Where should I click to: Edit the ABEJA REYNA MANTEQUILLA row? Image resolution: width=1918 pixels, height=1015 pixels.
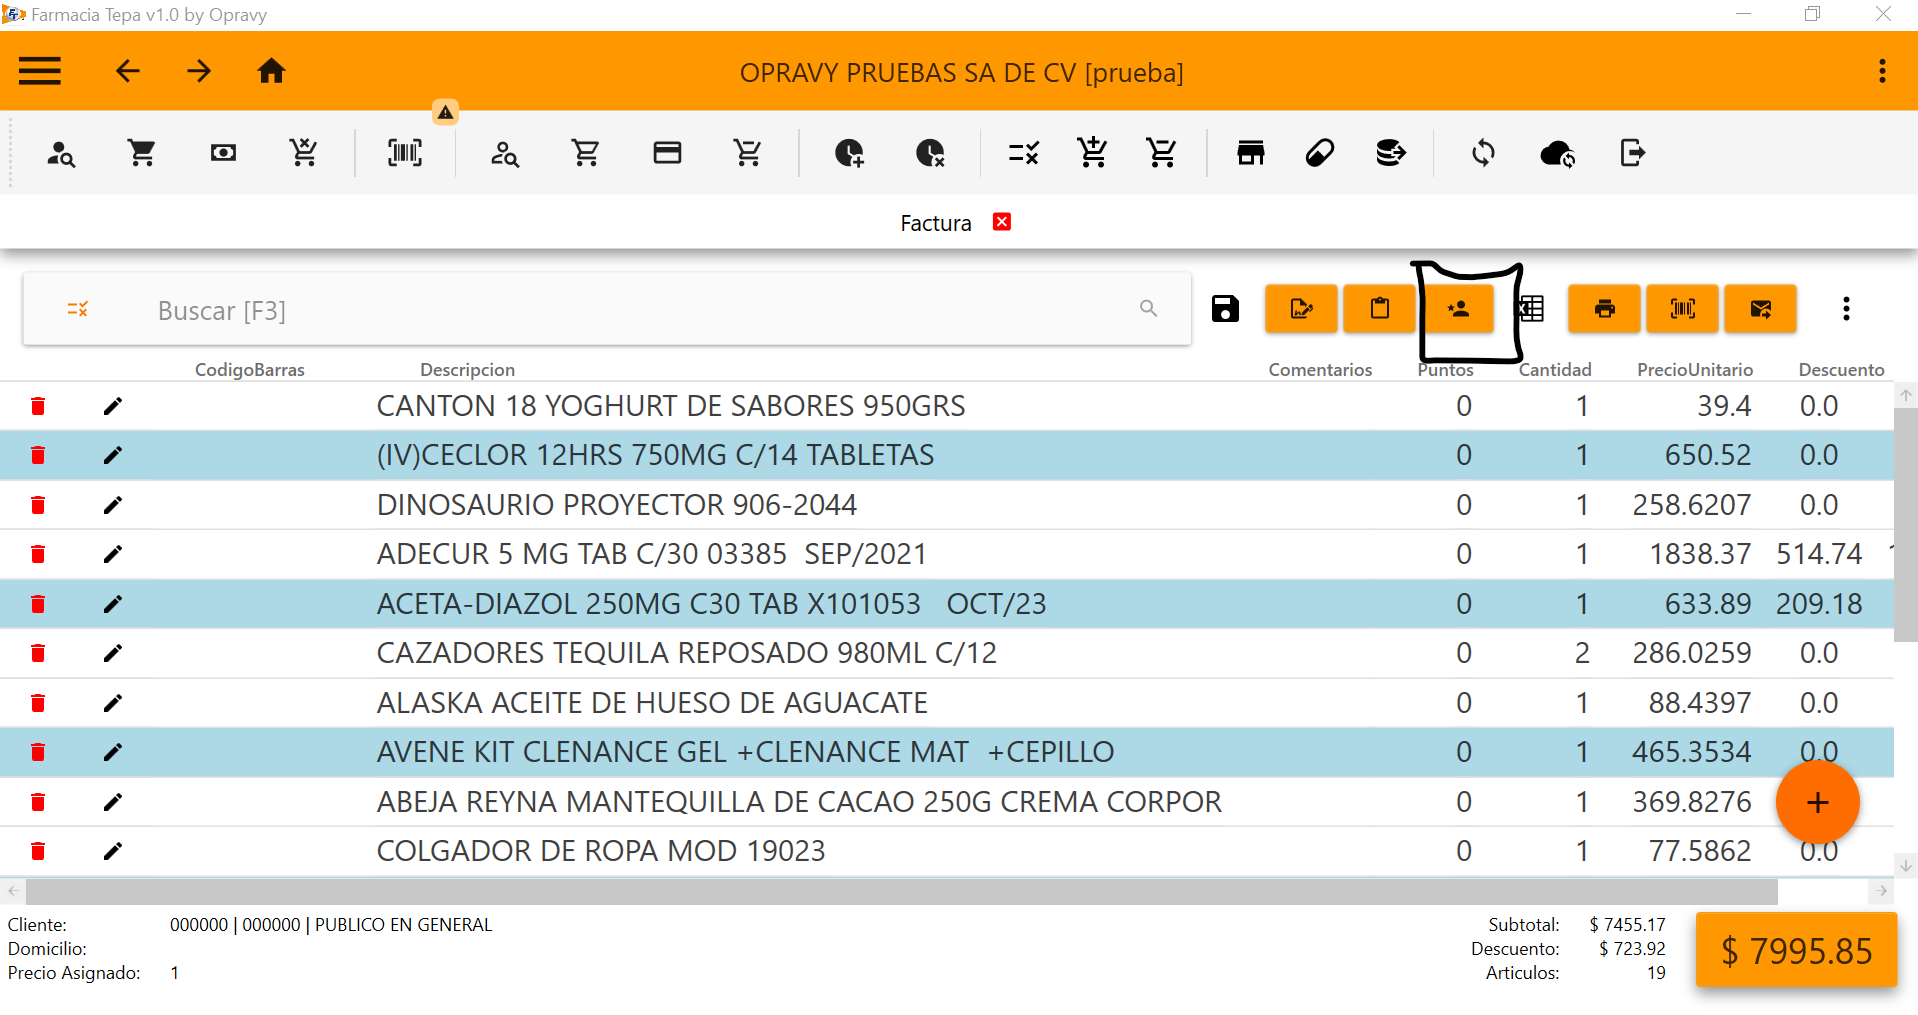pyautogui.click(x=113, y=802)
